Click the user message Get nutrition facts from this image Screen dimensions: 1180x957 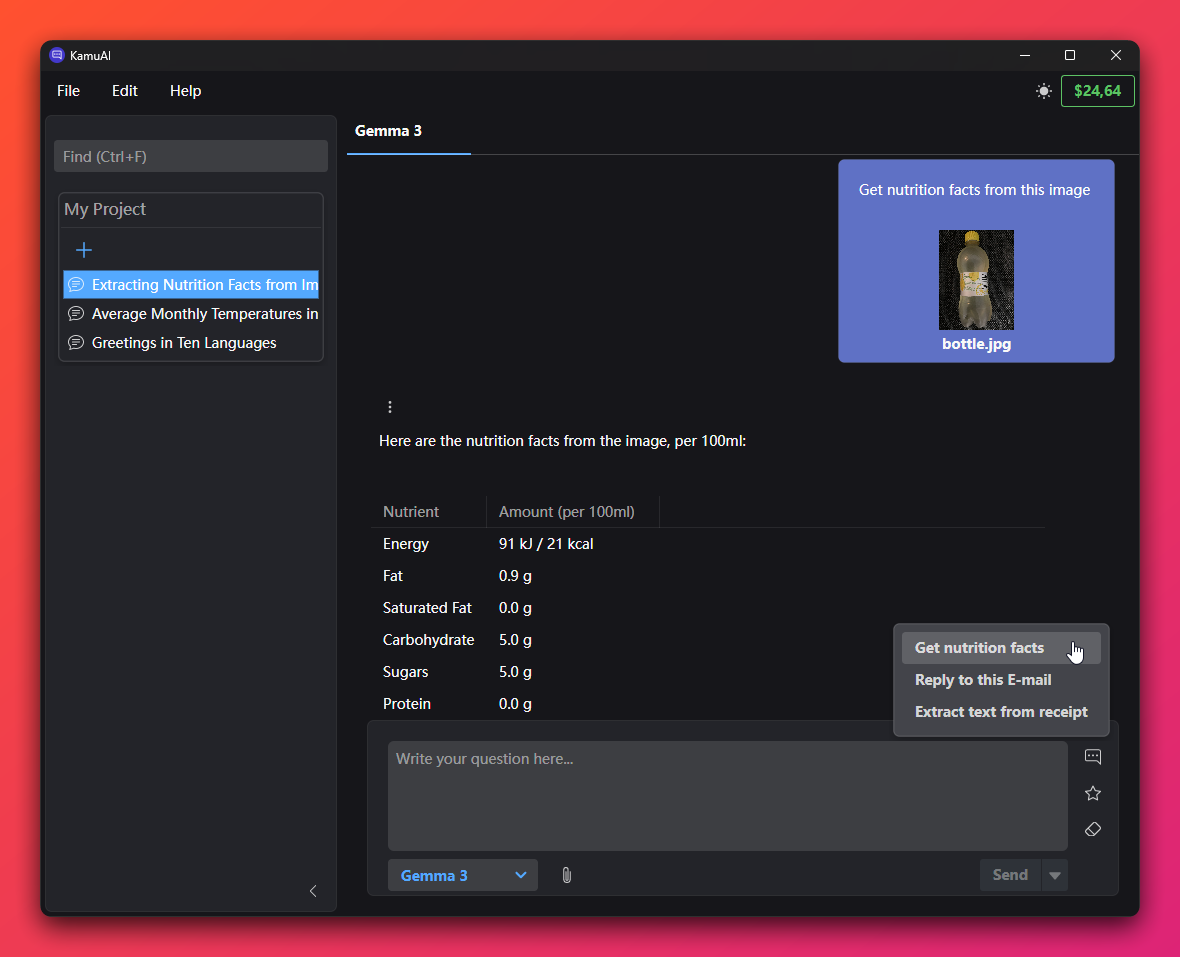click(975, 190)
